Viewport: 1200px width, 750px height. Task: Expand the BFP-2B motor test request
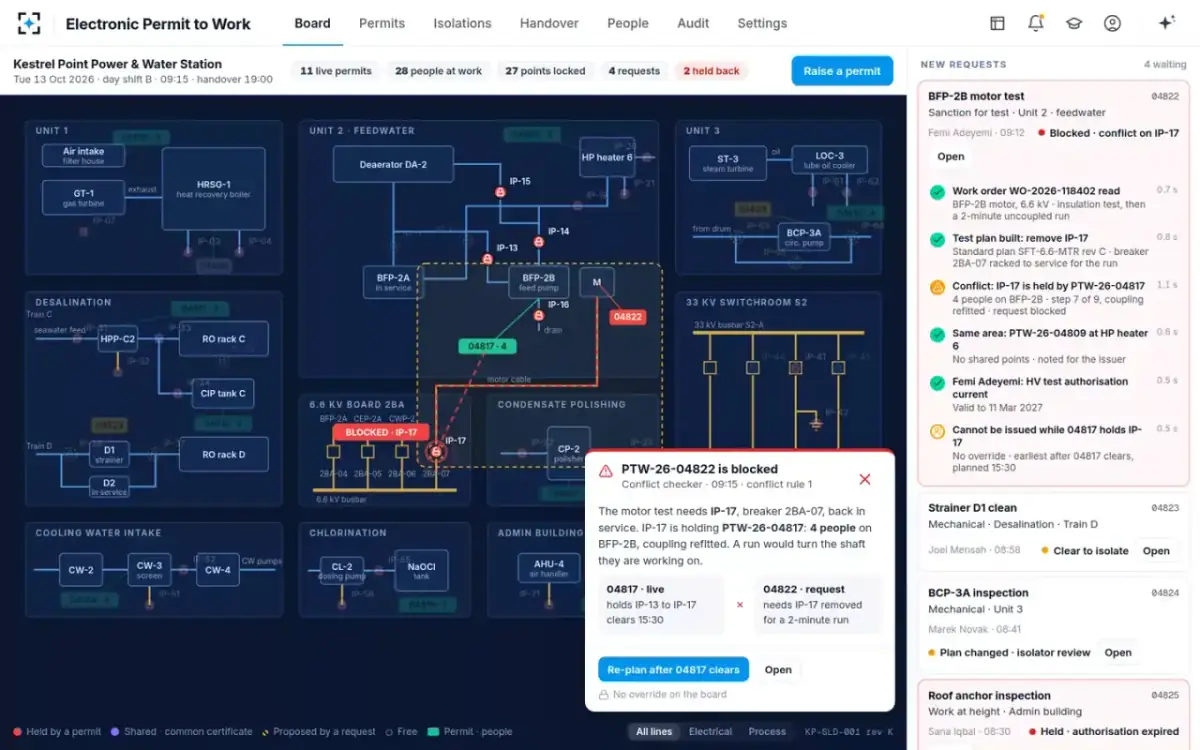tap(951, 156)
